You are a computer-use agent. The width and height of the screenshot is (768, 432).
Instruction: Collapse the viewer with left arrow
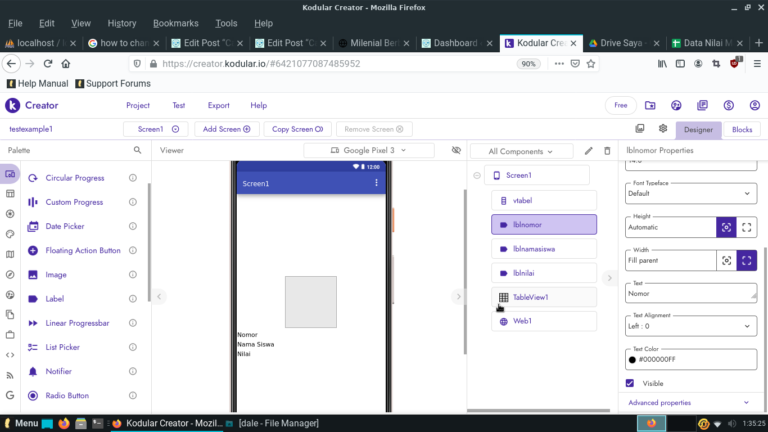pos(159,296)
